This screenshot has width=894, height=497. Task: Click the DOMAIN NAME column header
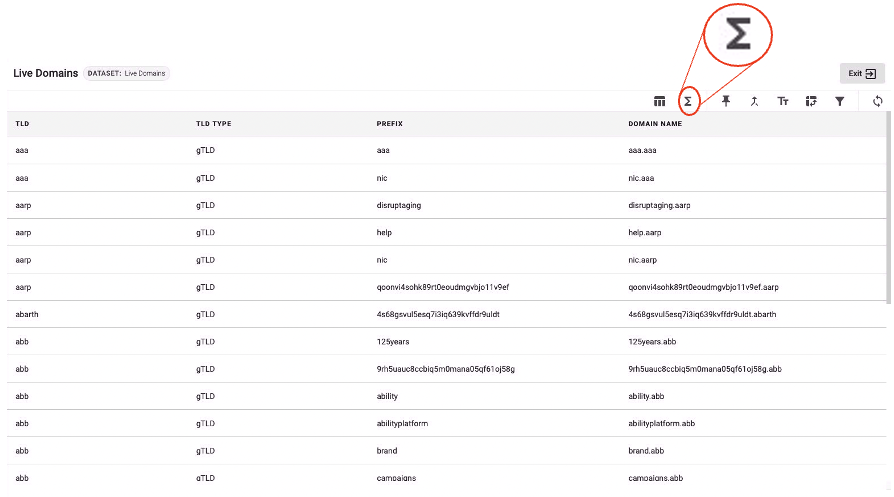click(x=655, y=124)
